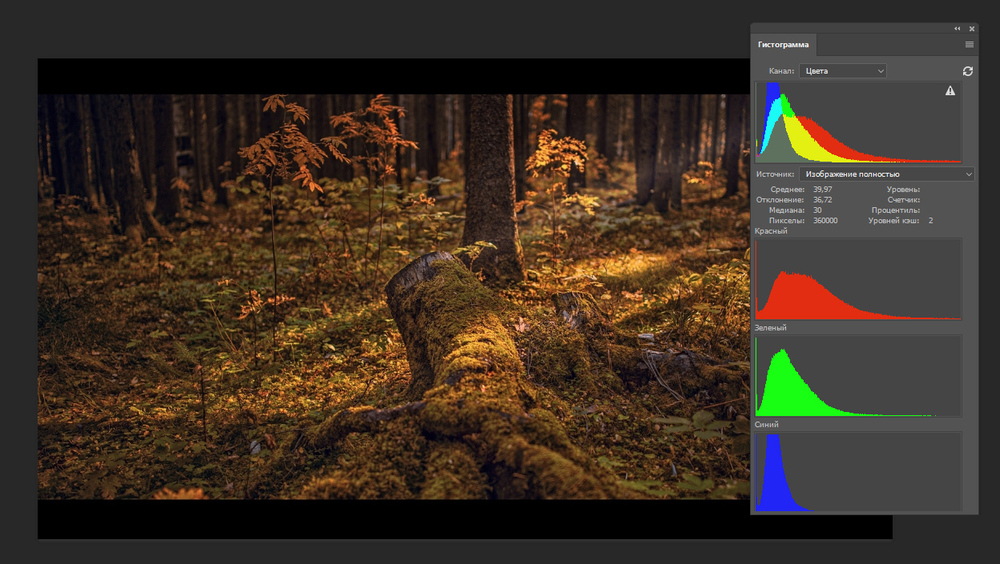The image size is (1000, 564).
Task: Click the green channel histogram
Action: [858, 376]
